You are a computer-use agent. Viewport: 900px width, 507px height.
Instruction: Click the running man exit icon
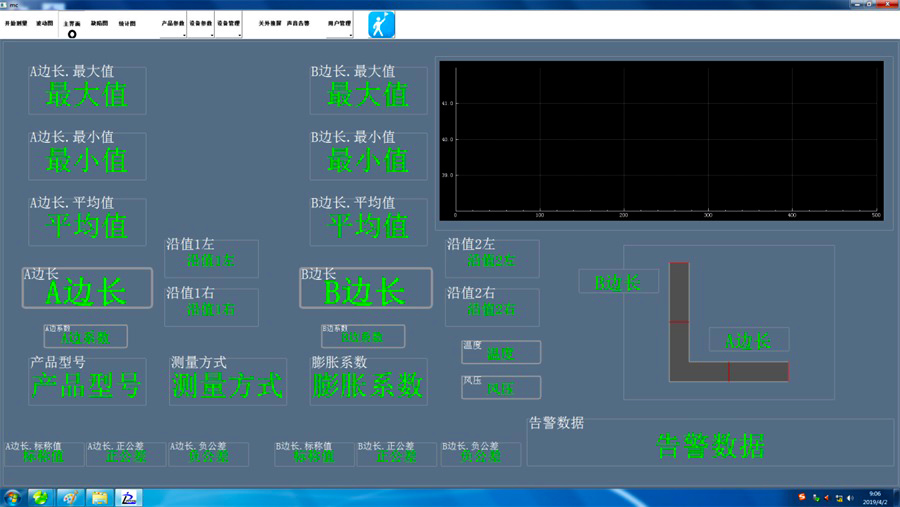[x=381, y=25]
